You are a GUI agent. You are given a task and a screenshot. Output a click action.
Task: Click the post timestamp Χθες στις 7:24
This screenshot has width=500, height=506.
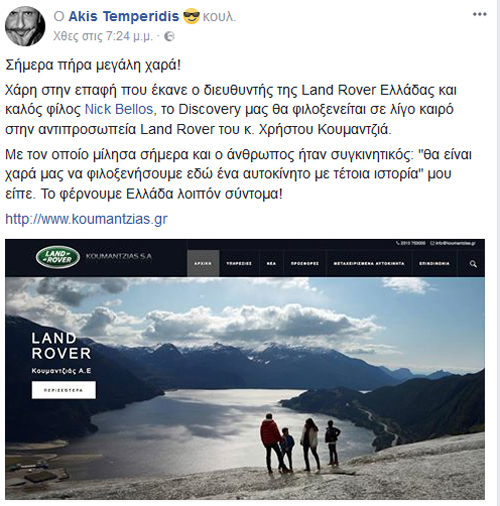pyautogui.click(x=103, y=36)
